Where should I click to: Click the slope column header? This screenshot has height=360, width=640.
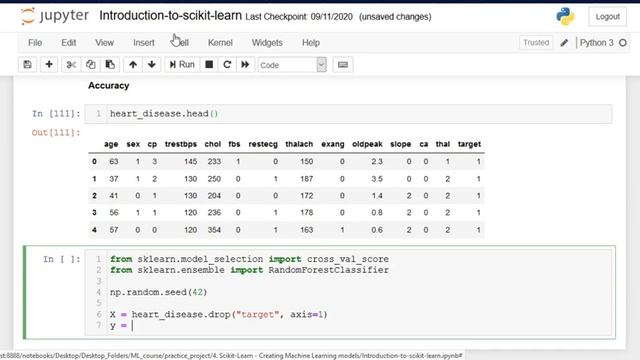400,144
